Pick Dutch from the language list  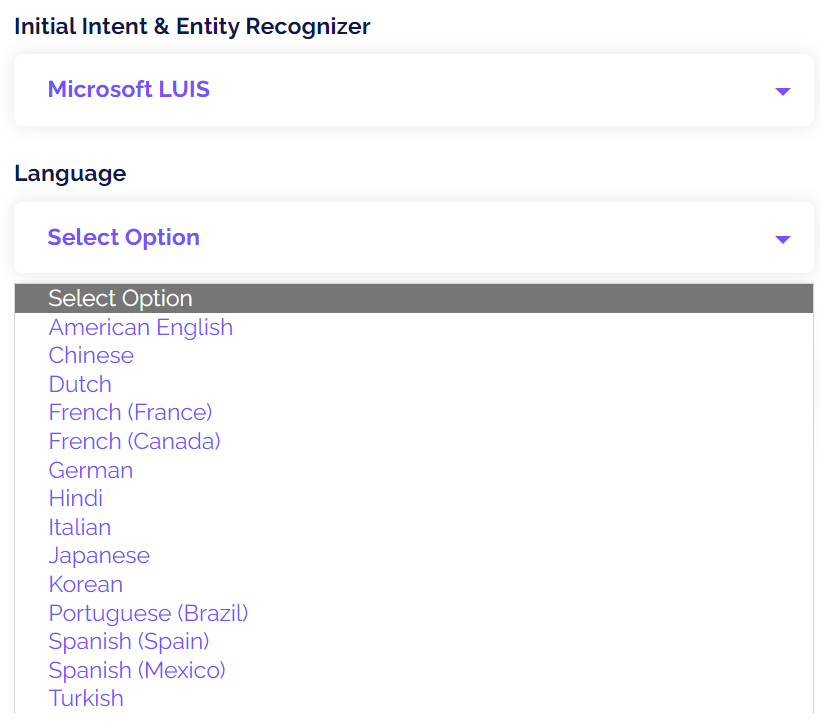[x=80, y=384]
